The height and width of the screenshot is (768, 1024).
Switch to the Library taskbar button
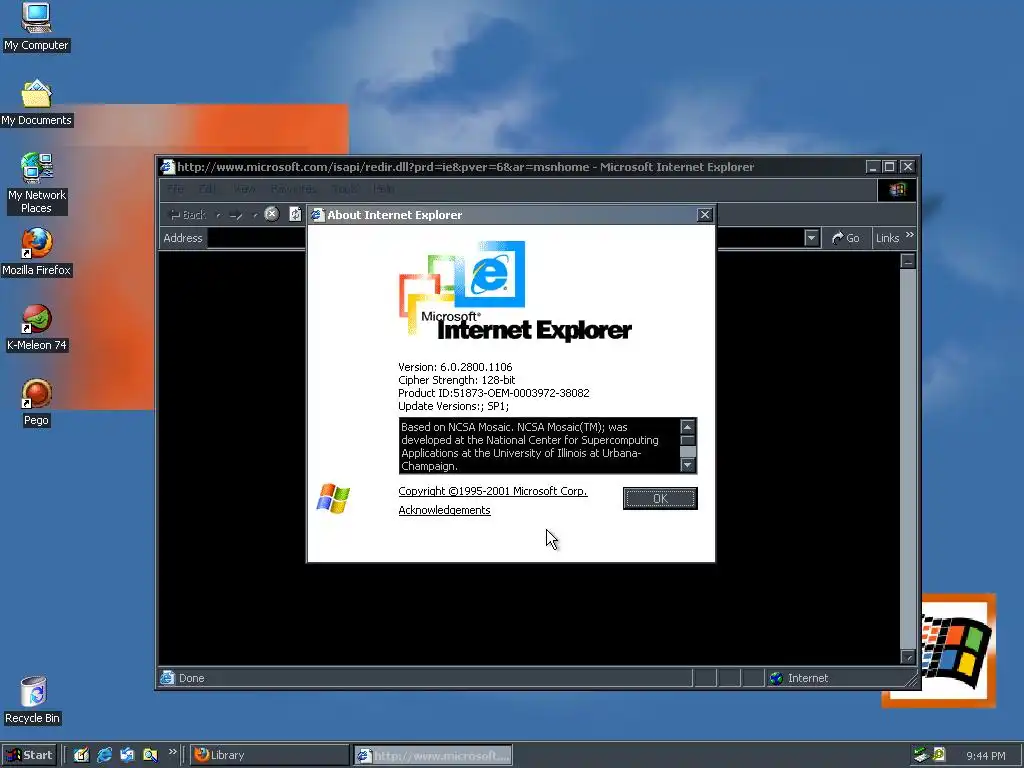coord(270,755)
